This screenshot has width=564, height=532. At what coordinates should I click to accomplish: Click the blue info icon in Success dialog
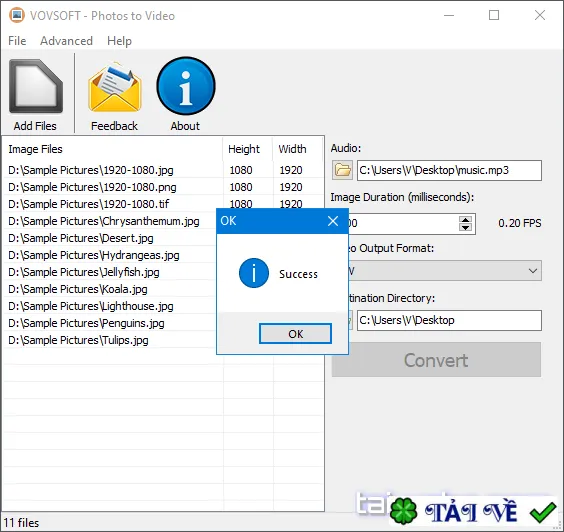(254, 273)
